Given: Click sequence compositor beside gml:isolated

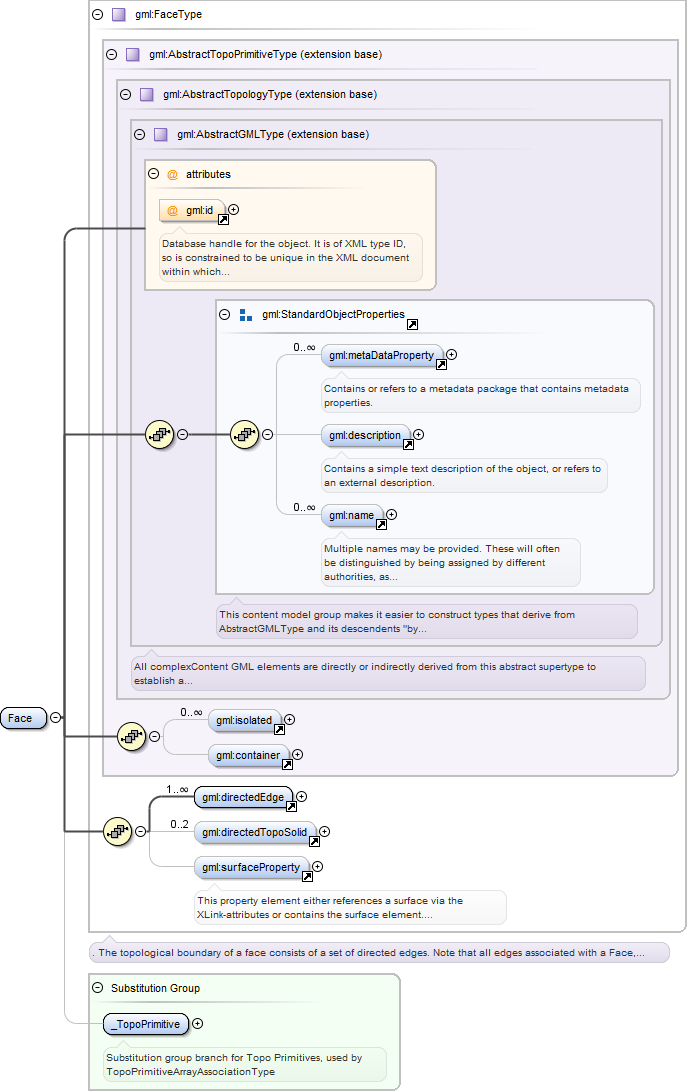Looking at the screenshot, I should pos(132,736).
